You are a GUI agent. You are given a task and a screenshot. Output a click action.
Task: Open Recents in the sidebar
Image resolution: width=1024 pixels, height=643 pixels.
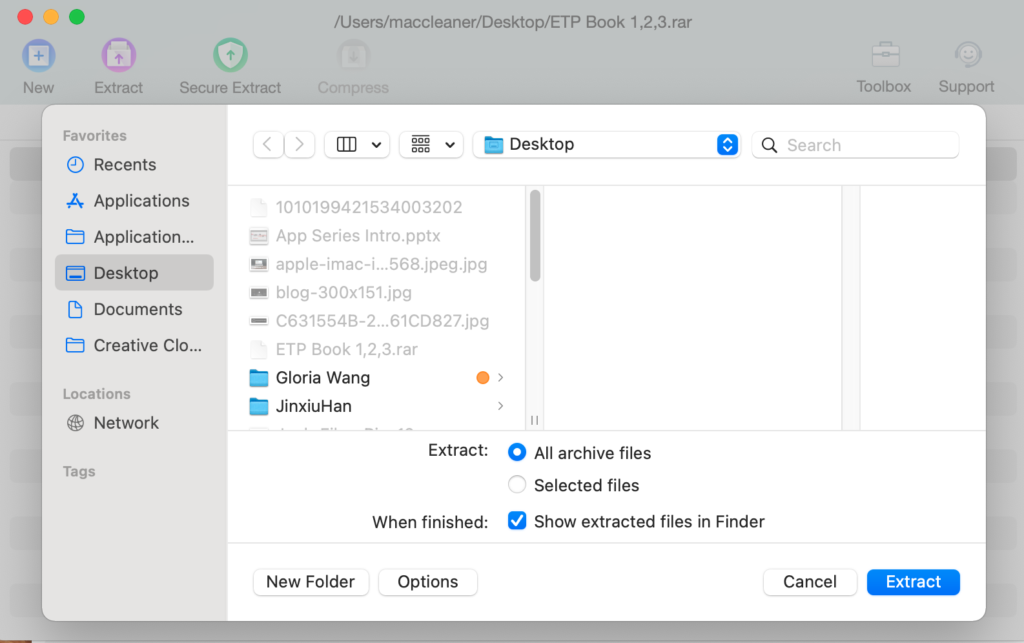point(124,165)
